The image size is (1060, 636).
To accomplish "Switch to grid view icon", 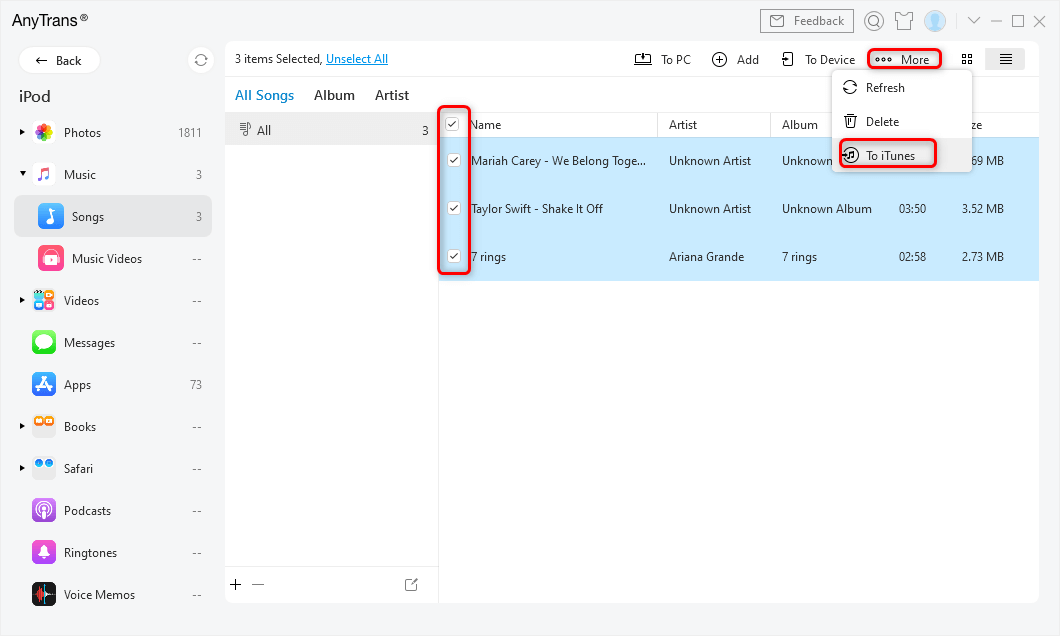I will click(x=967, y=59).
